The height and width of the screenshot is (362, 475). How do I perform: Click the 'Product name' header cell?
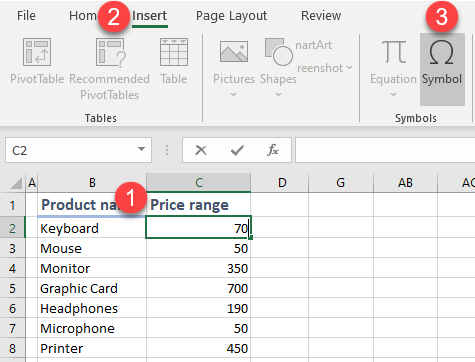92,205
